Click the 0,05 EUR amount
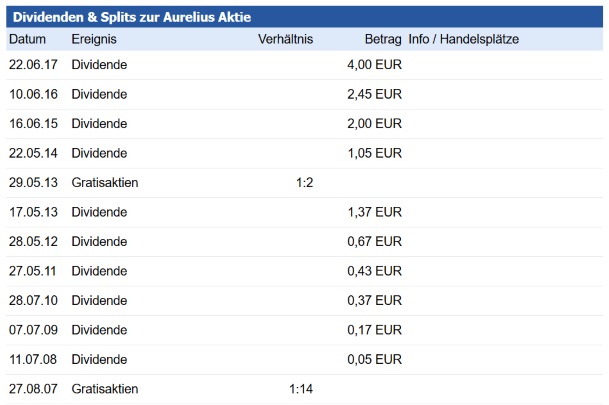The height and width of the screenshot is (405, 609). coord(374,360)
